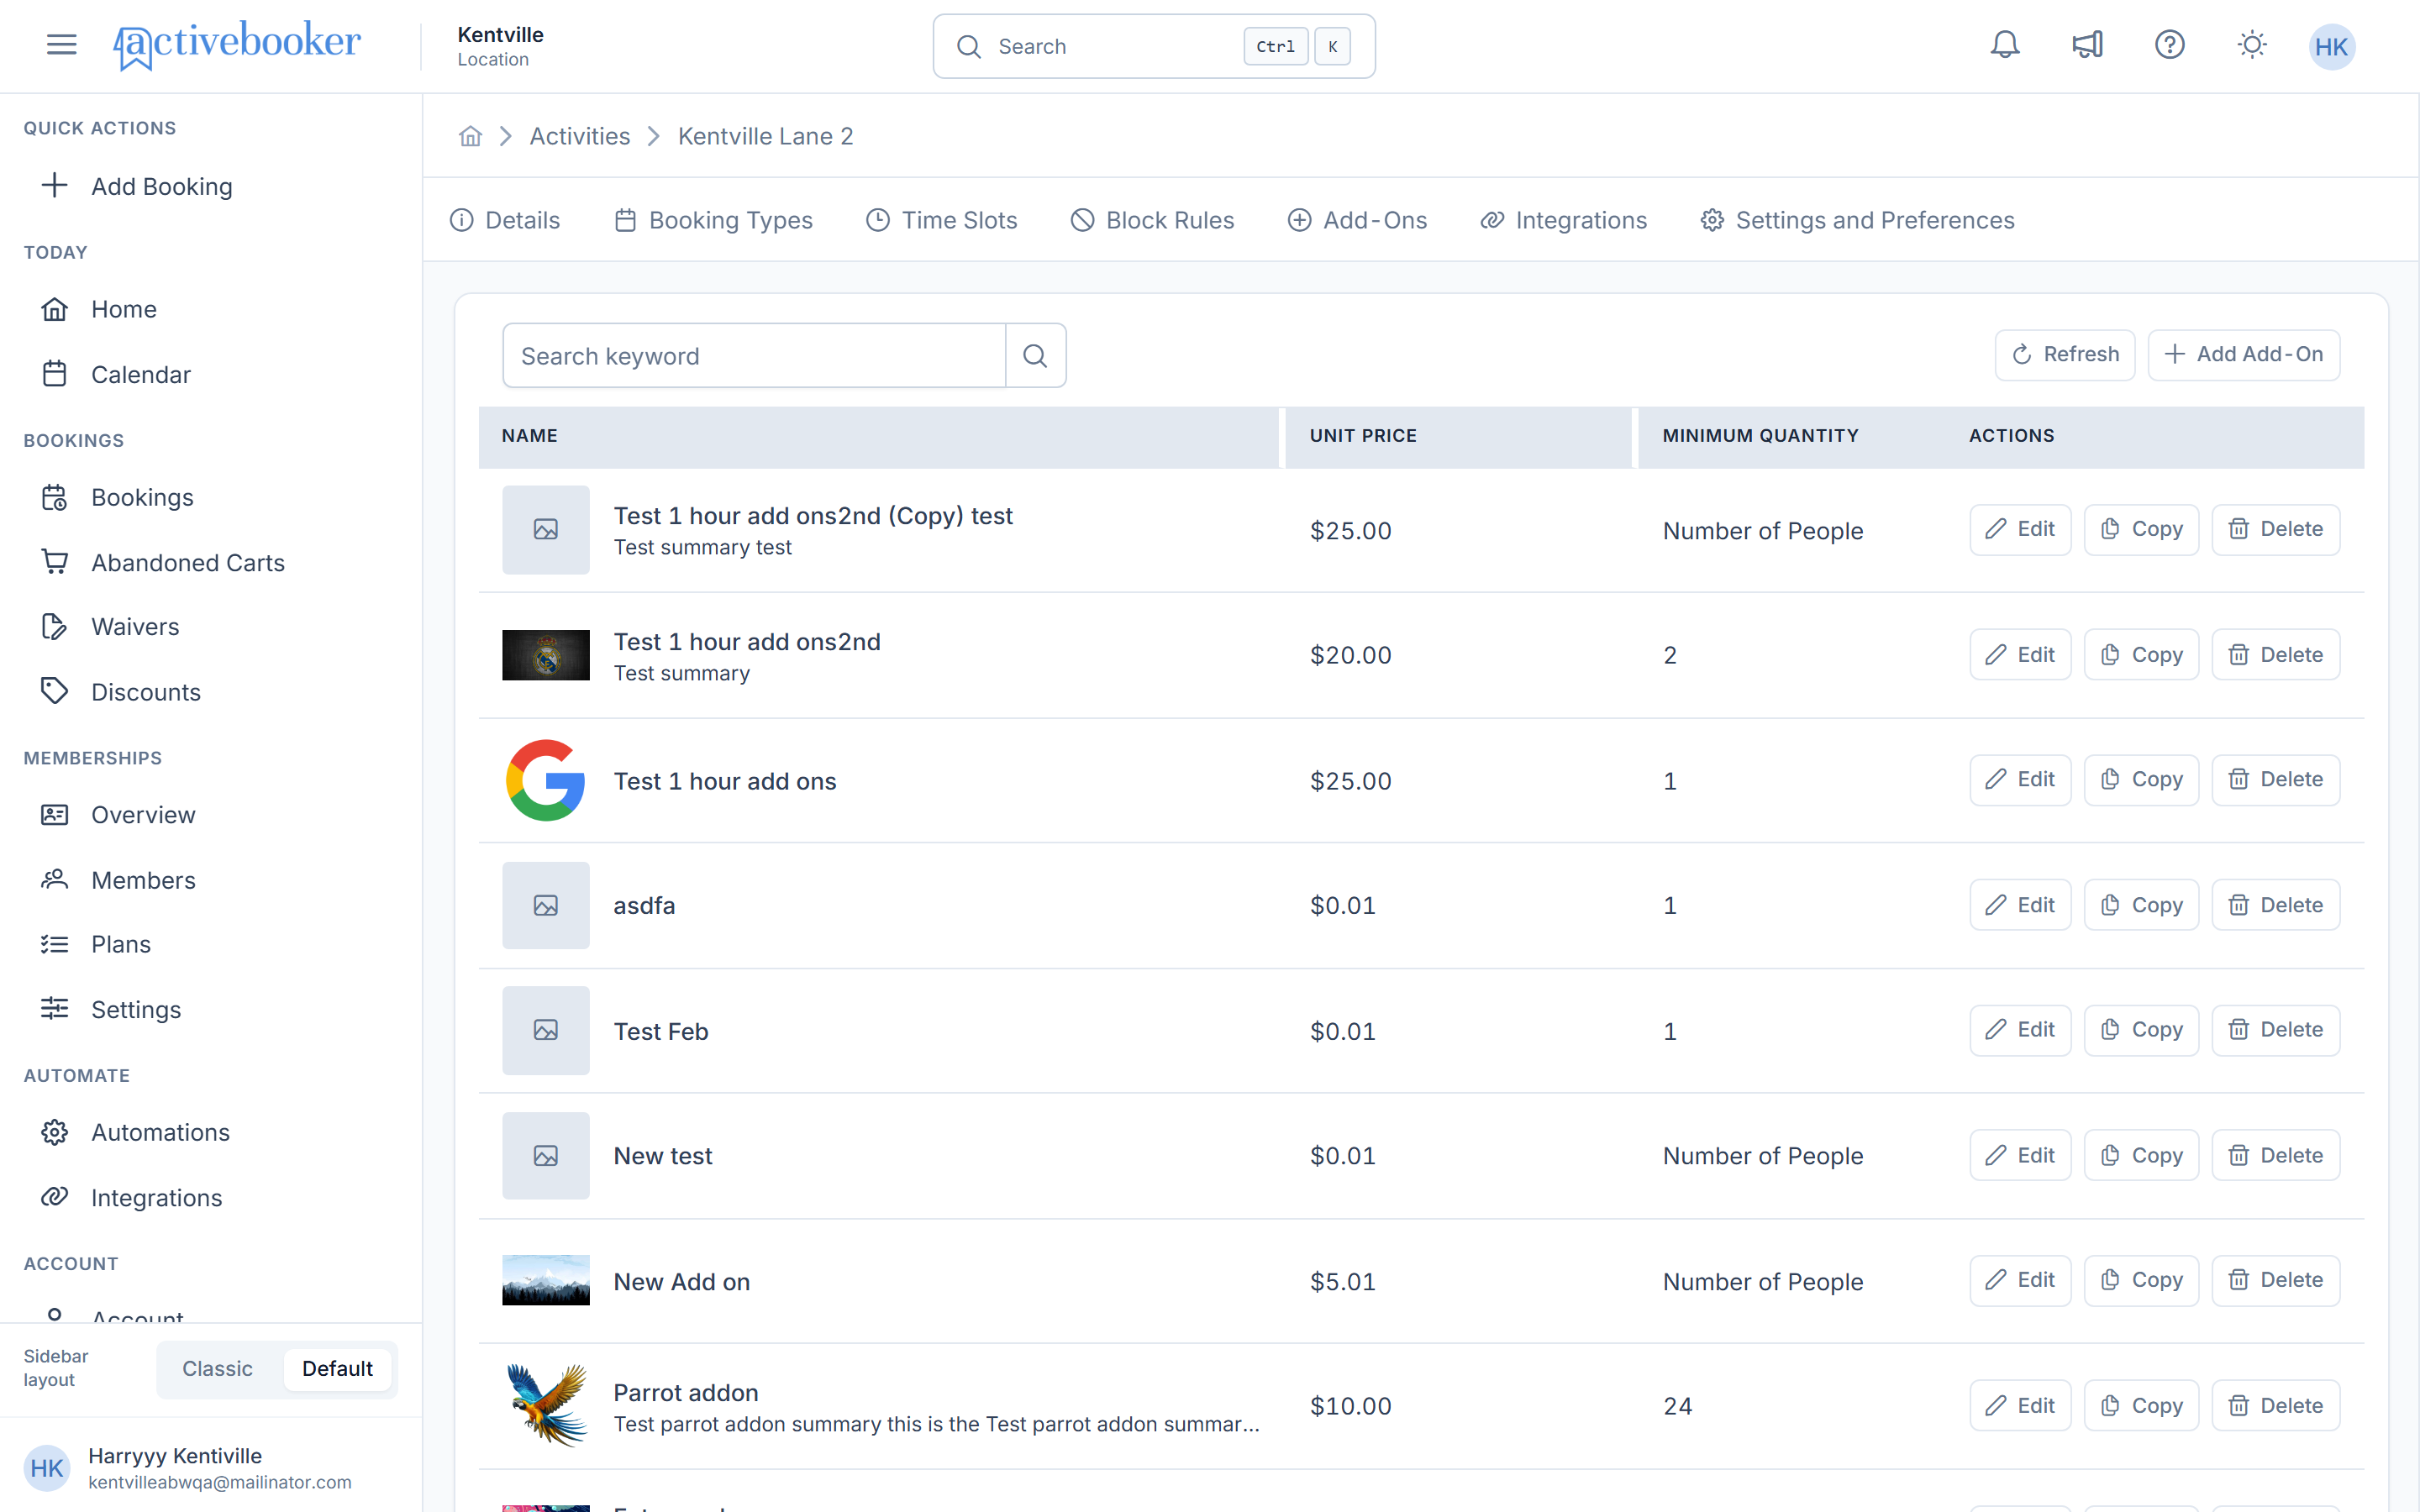Delete the Test 1 hour add ons add-on
This screenshot has width=2420, height=1512.
[x=2275, y=779]
